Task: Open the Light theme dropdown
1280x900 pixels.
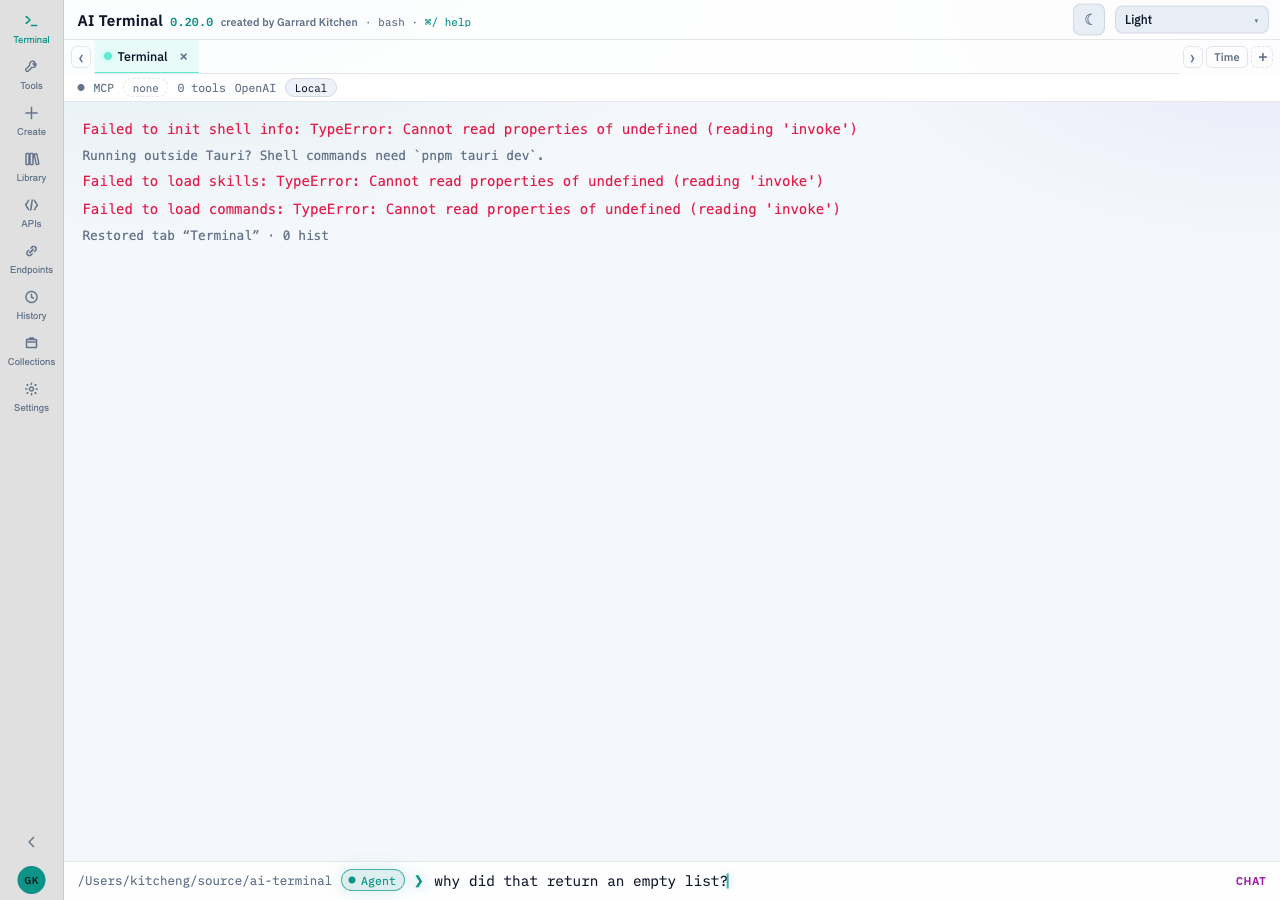Action: click(x=1192, y=20)
